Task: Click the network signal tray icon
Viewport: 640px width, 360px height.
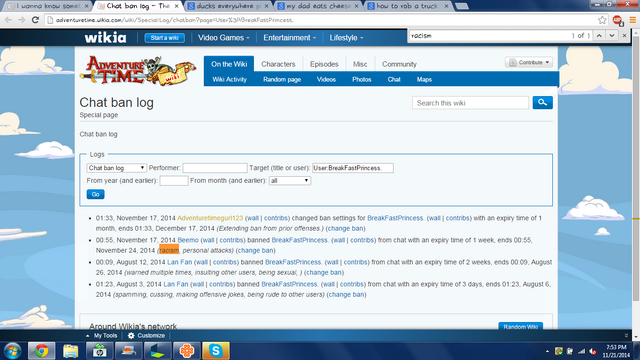Action: [x=582, y=351]
